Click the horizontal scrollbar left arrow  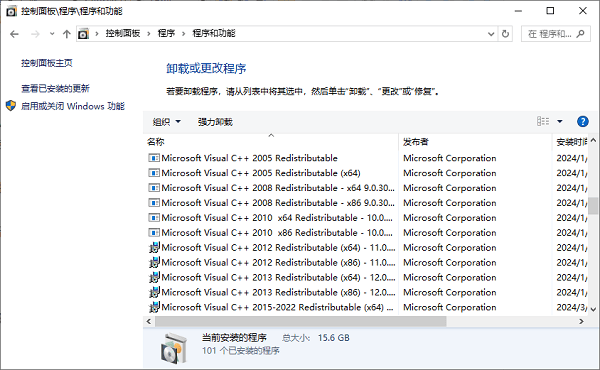(149, 321)
